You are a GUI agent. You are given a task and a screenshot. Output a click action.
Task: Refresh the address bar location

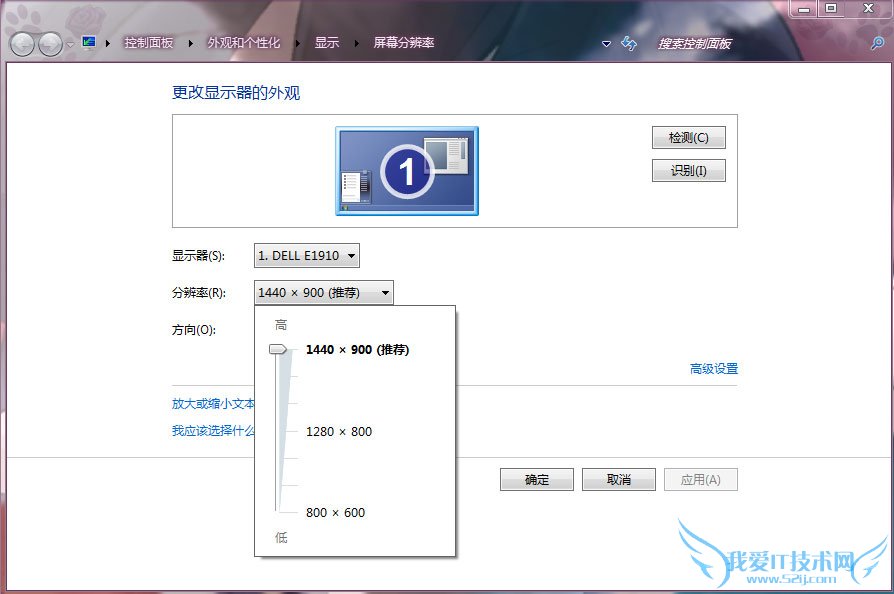pyautogui.click(x=629, y=43)
